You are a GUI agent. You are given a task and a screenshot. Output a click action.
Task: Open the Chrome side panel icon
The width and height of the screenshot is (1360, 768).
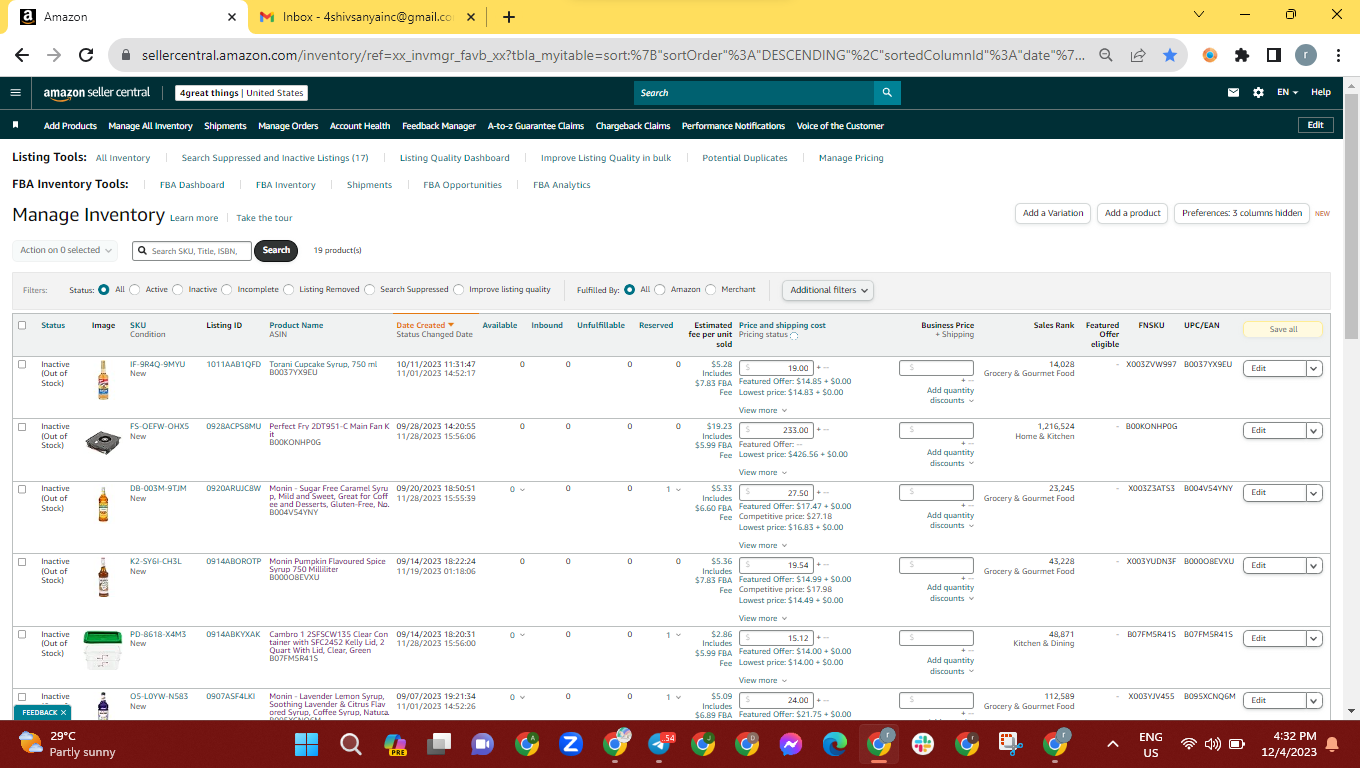coord(1274,56)
